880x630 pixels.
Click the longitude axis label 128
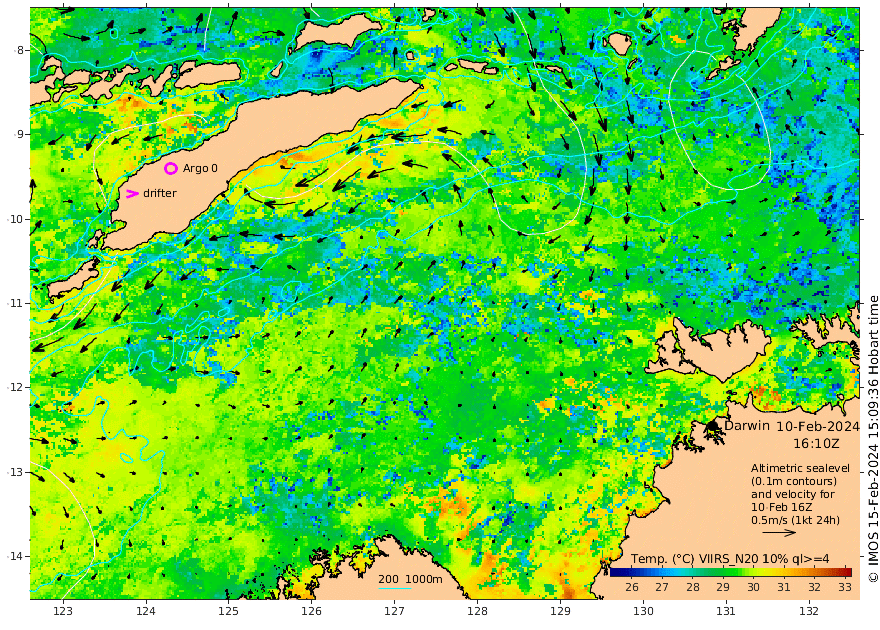click(x=478, y=611)
